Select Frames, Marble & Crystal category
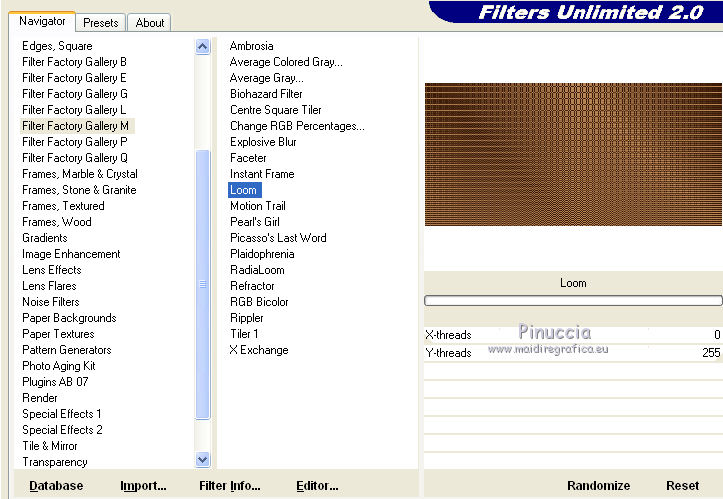The width and height of the screenshot is (723, 499). (x=80, y=174)
